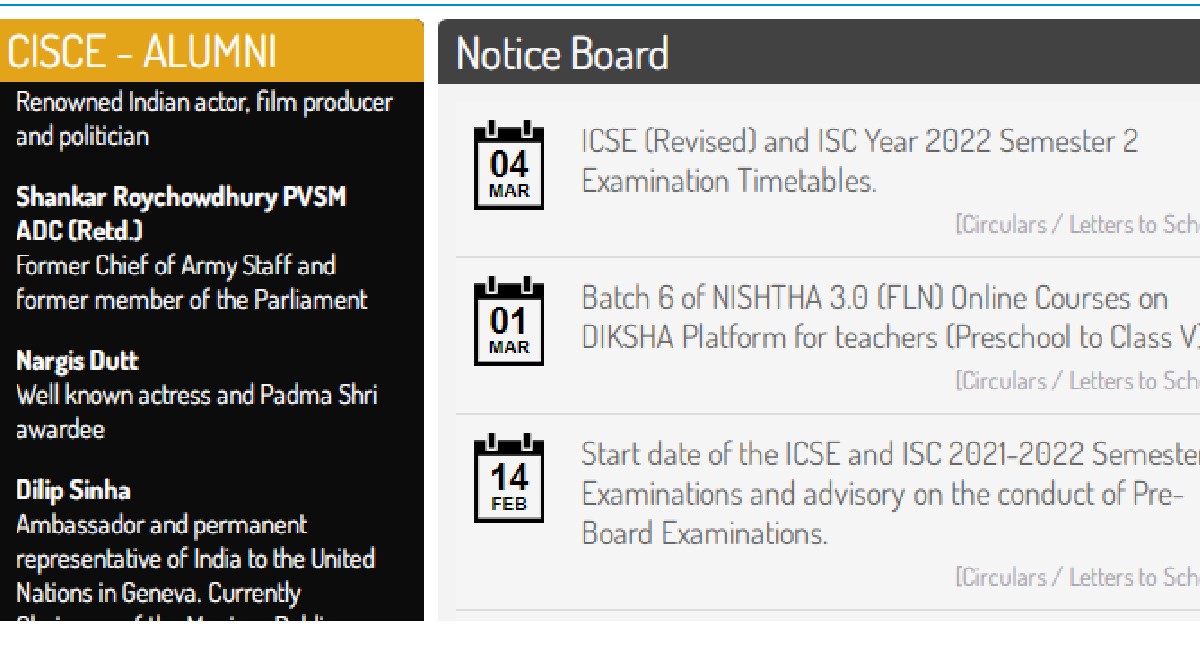
Task: Click 'Well known actress and Padma Shri awardee' text
Action: [196, 412]
